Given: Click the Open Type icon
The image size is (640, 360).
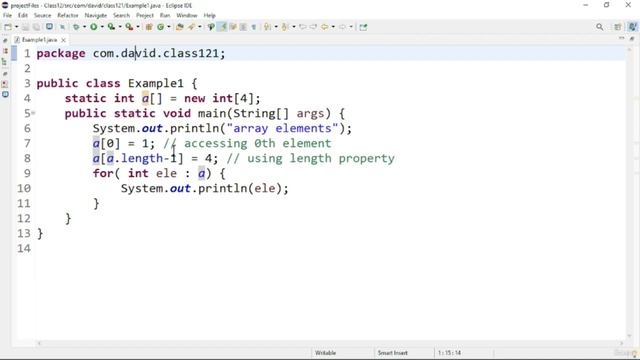Looking at the screenshot, I should click(180, 27).
